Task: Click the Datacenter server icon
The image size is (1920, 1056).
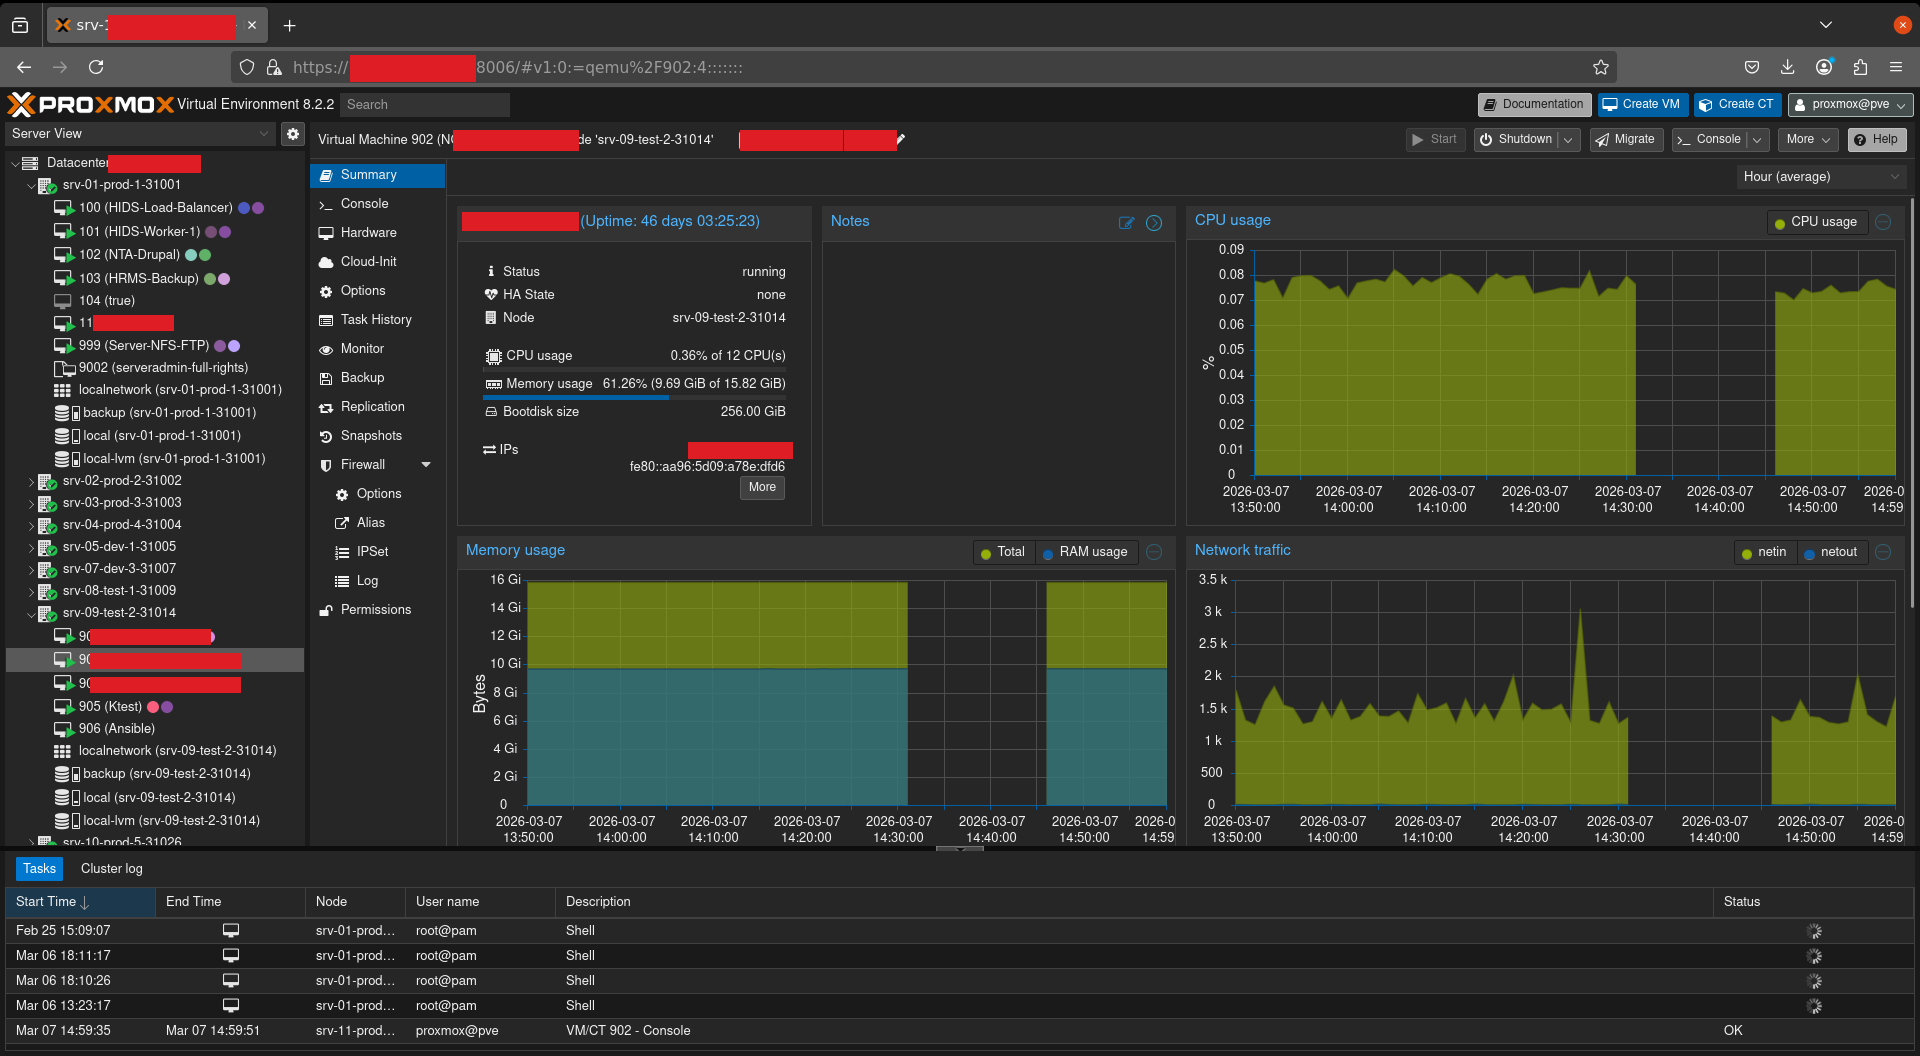Action: [30, 163]
